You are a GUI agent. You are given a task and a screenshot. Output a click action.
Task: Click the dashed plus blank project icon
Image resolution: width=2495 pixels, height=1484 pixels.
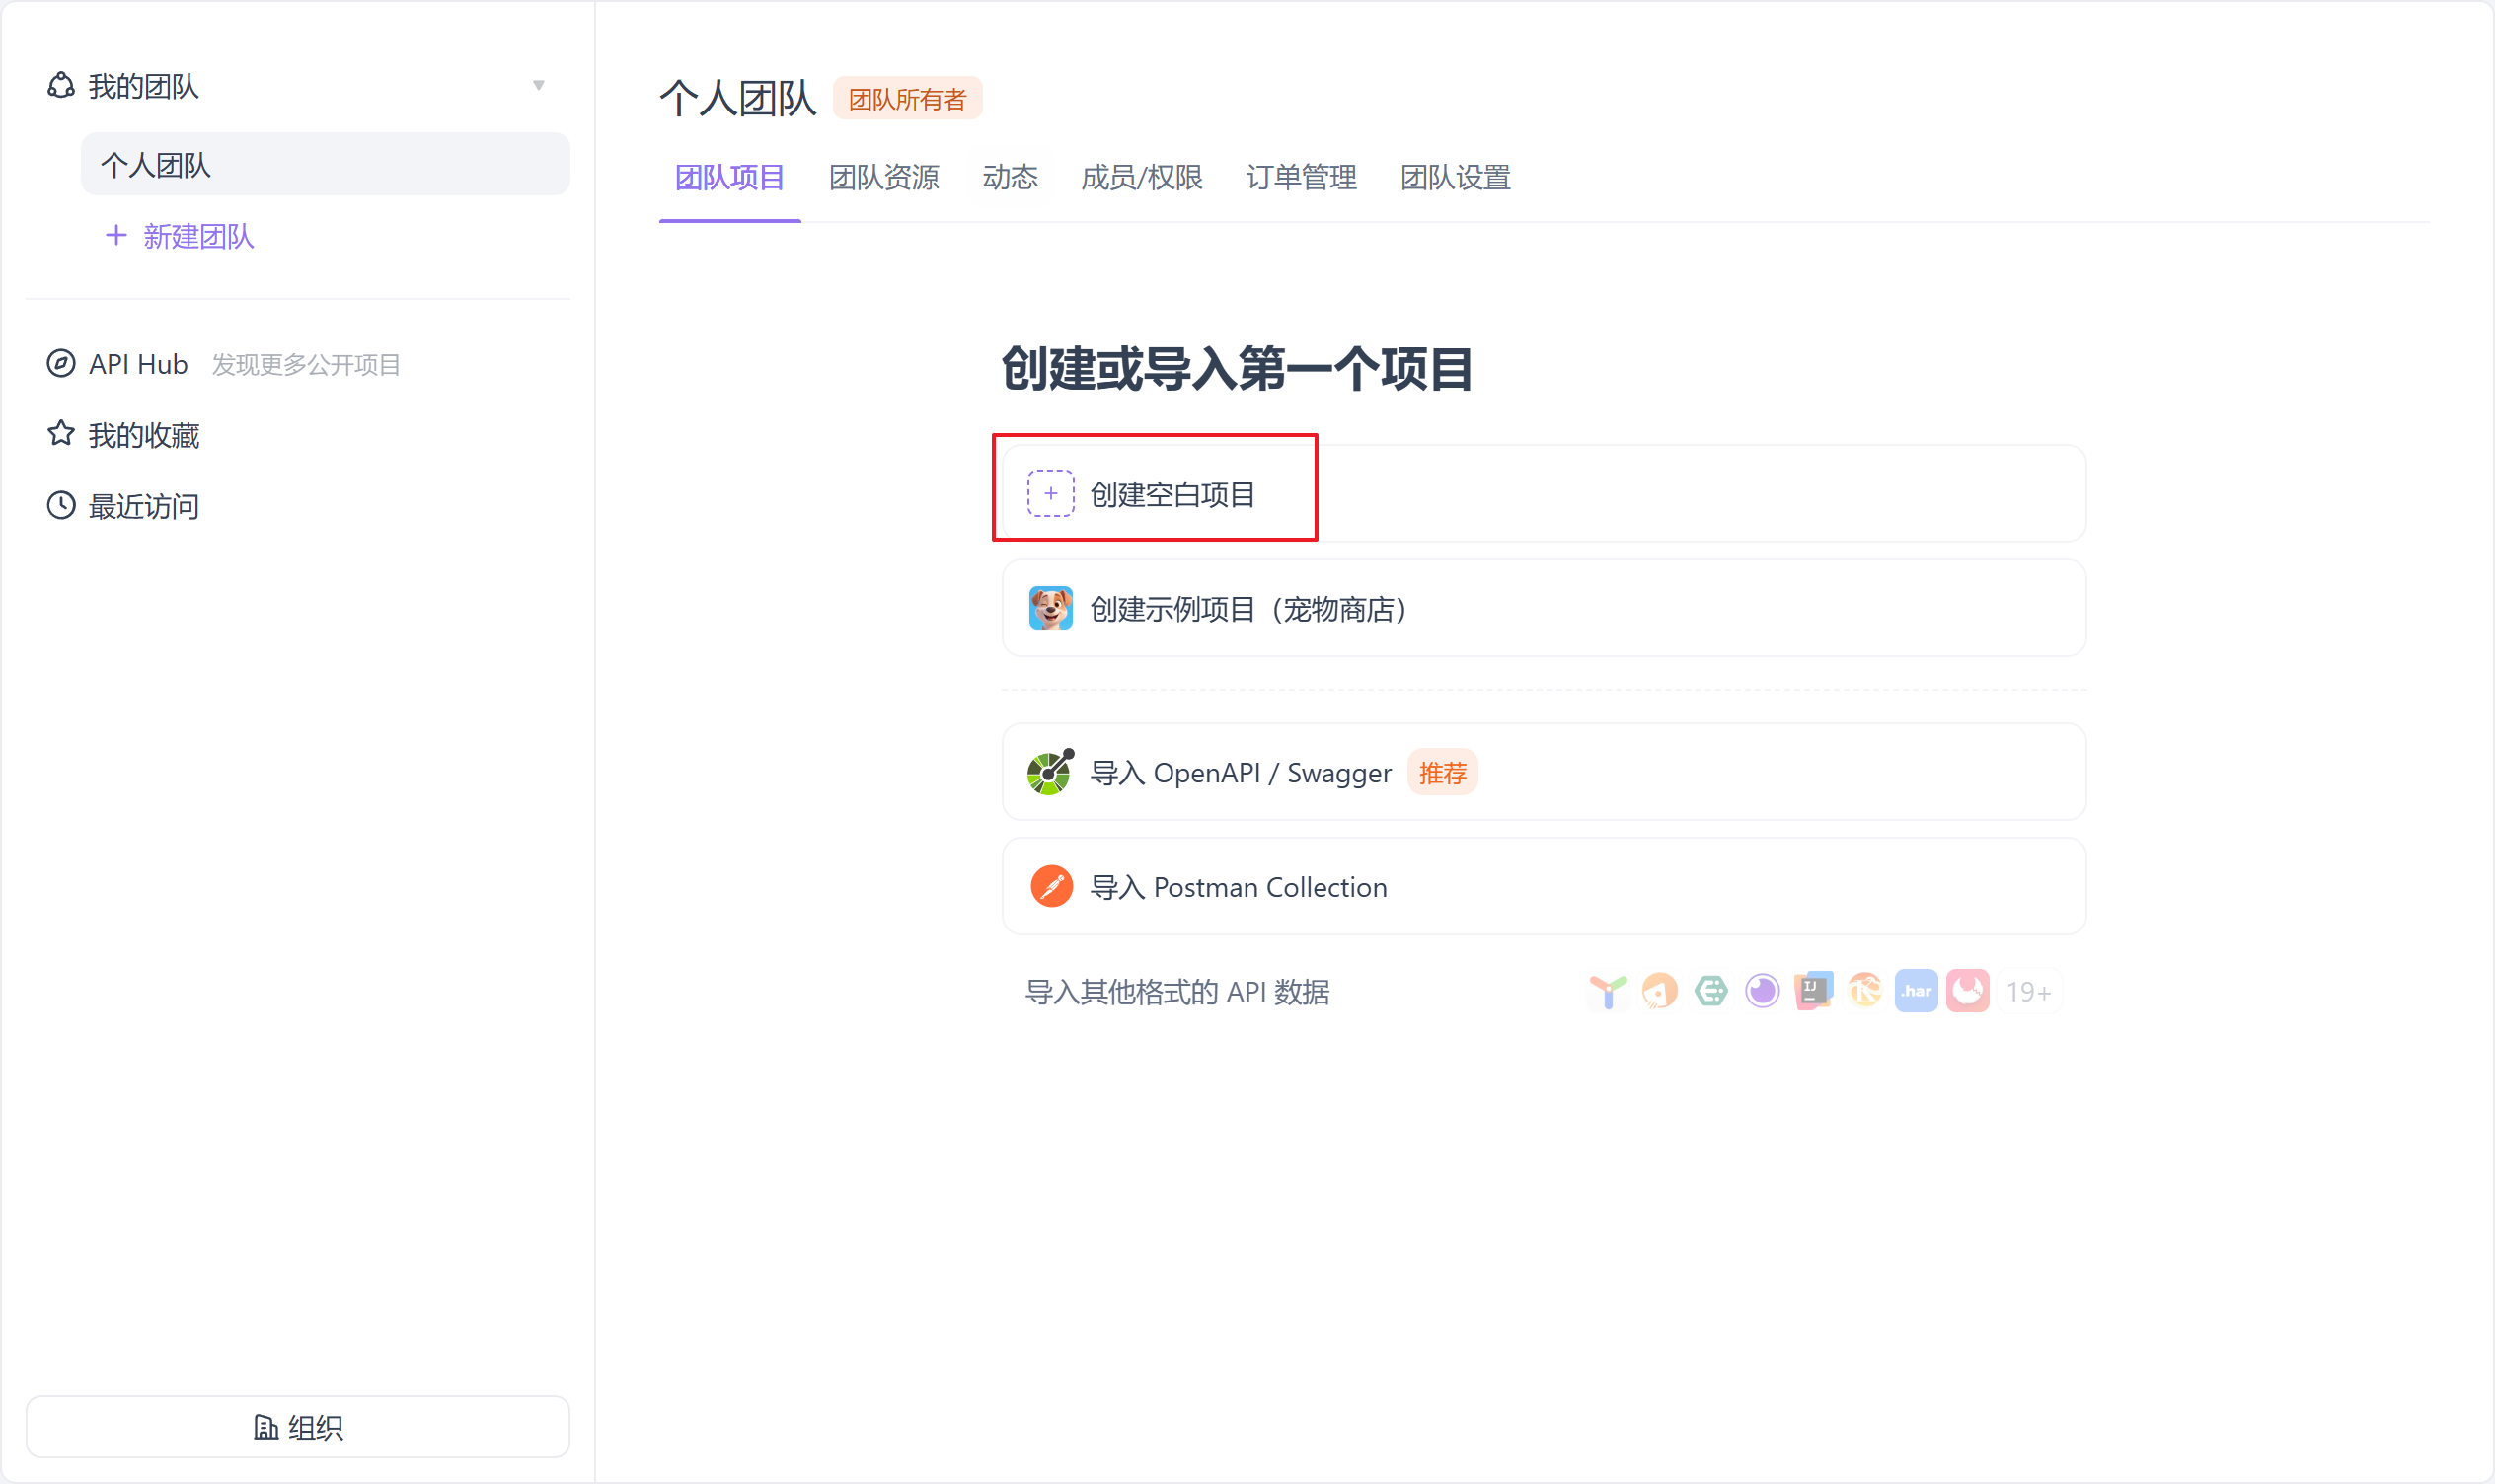pyautogui.click(x=1050, y=493)
